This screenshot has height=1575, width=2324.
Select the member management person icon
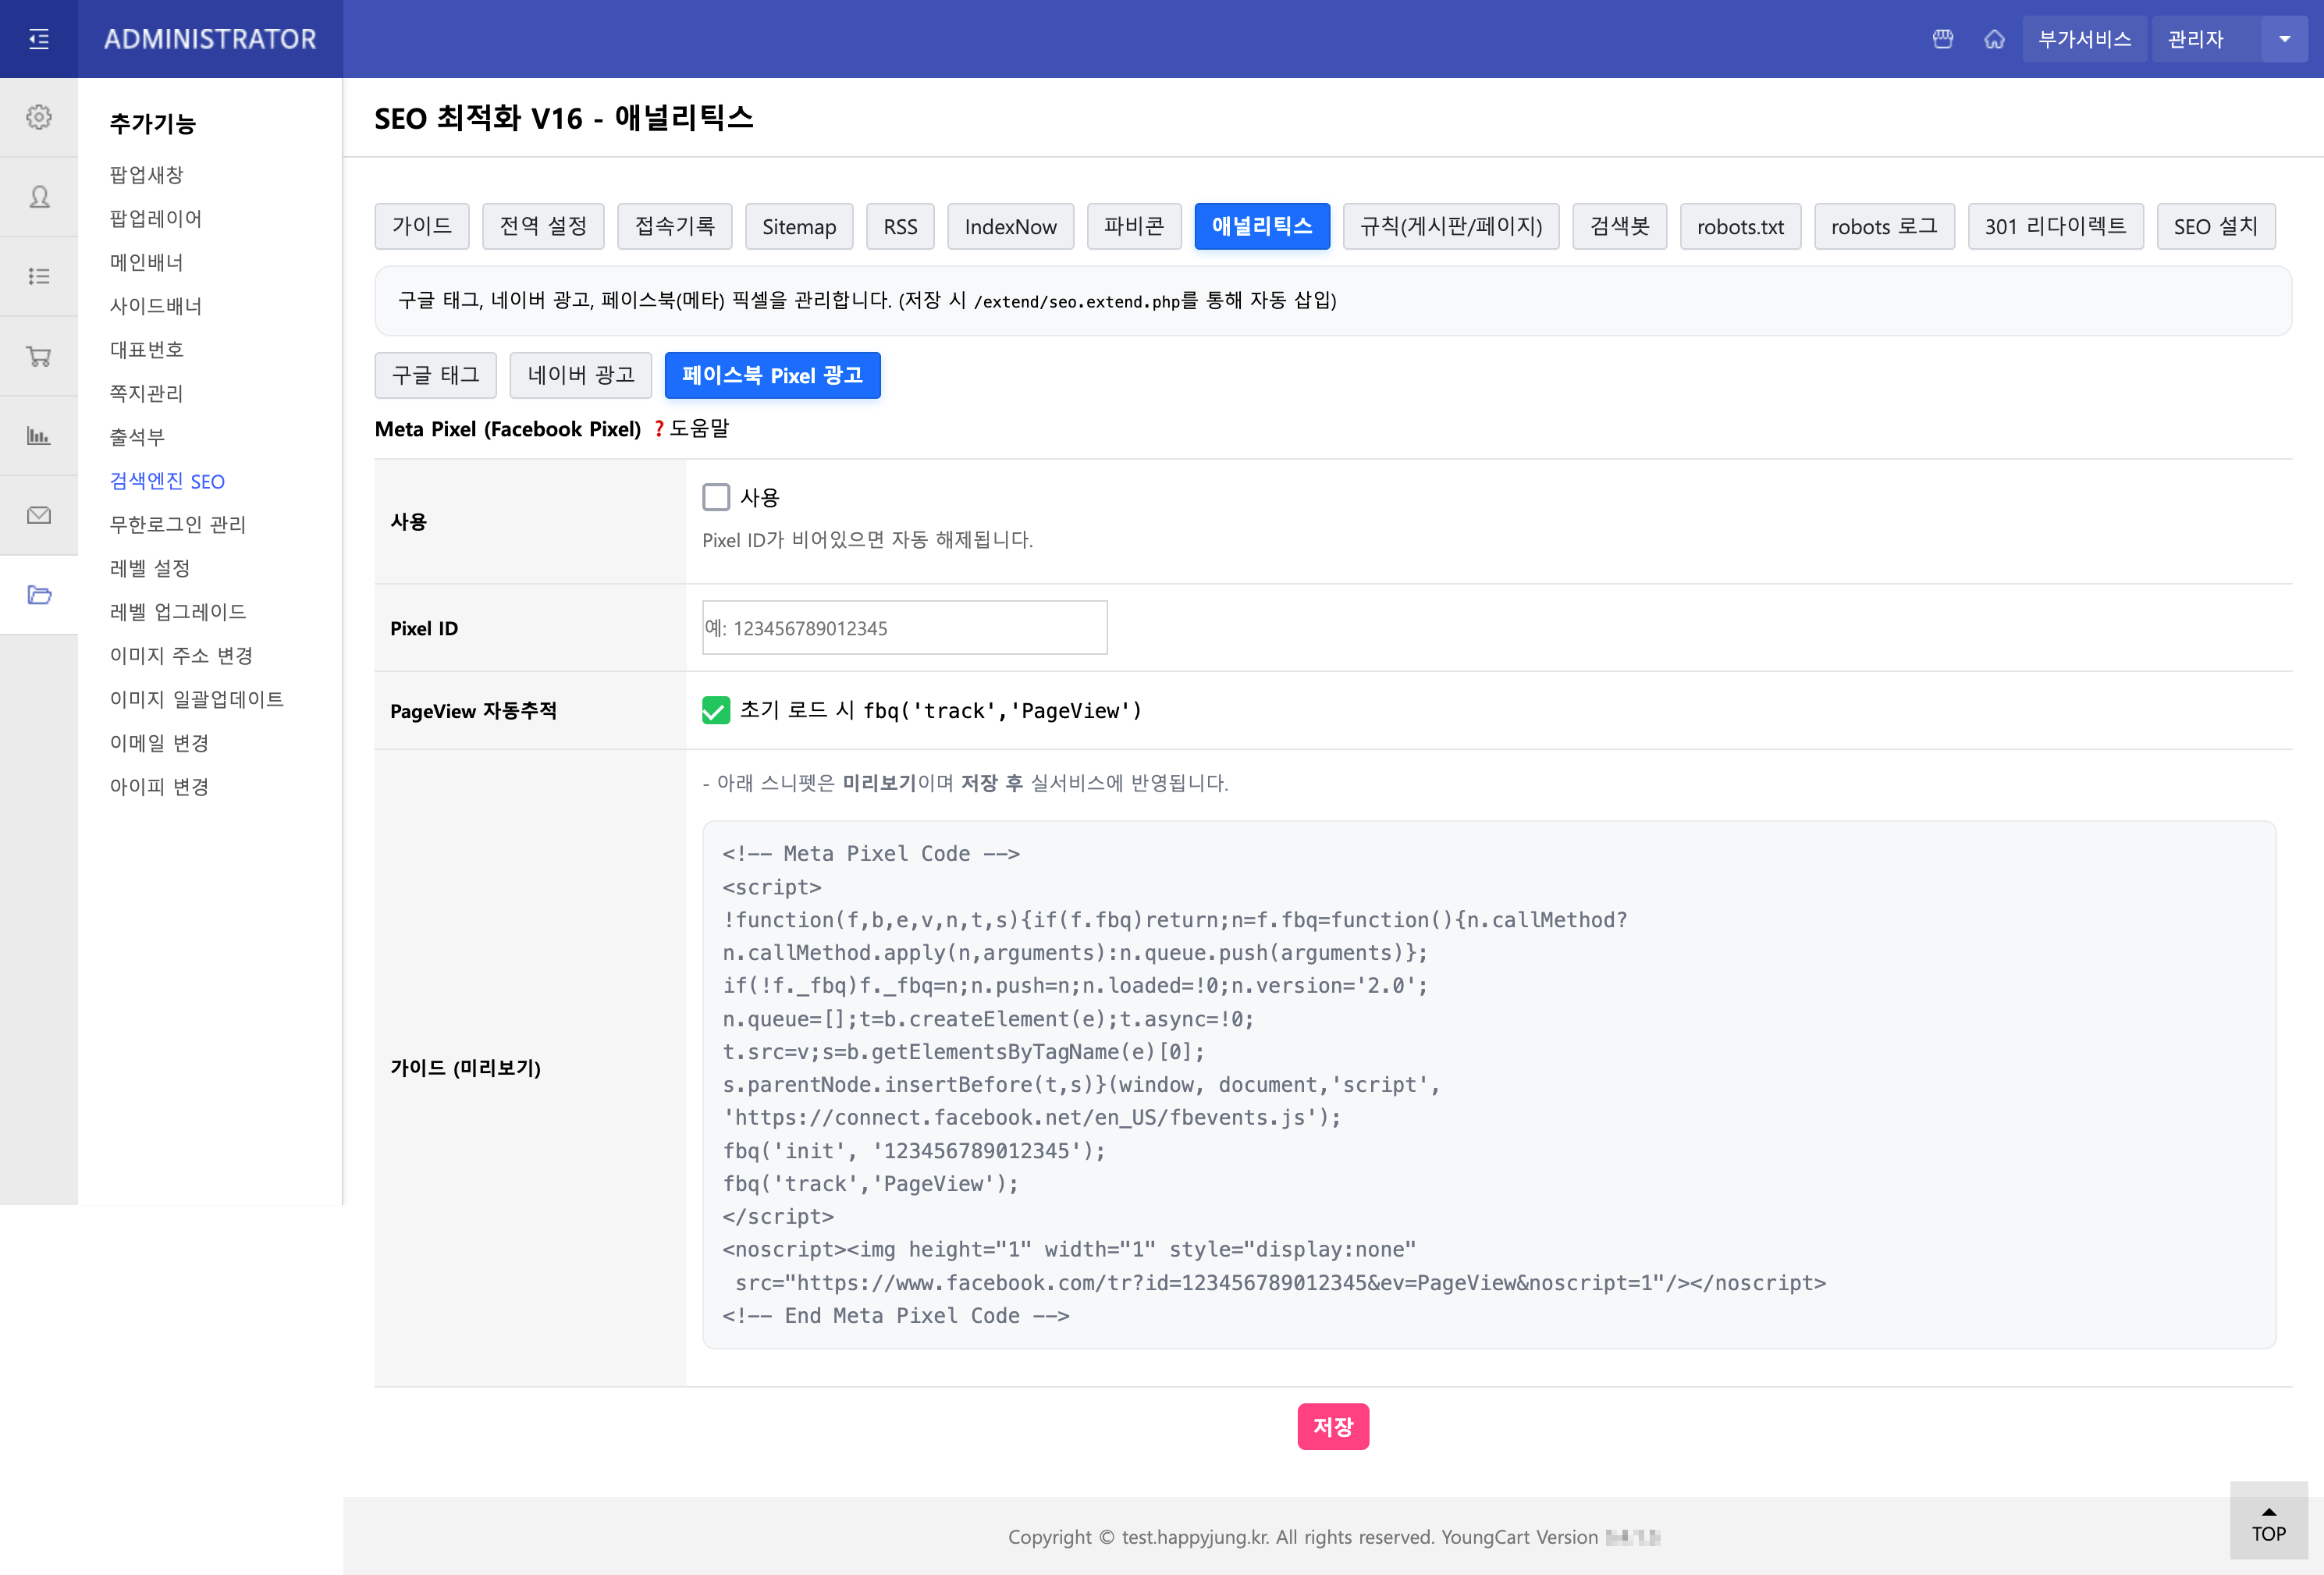38,197
